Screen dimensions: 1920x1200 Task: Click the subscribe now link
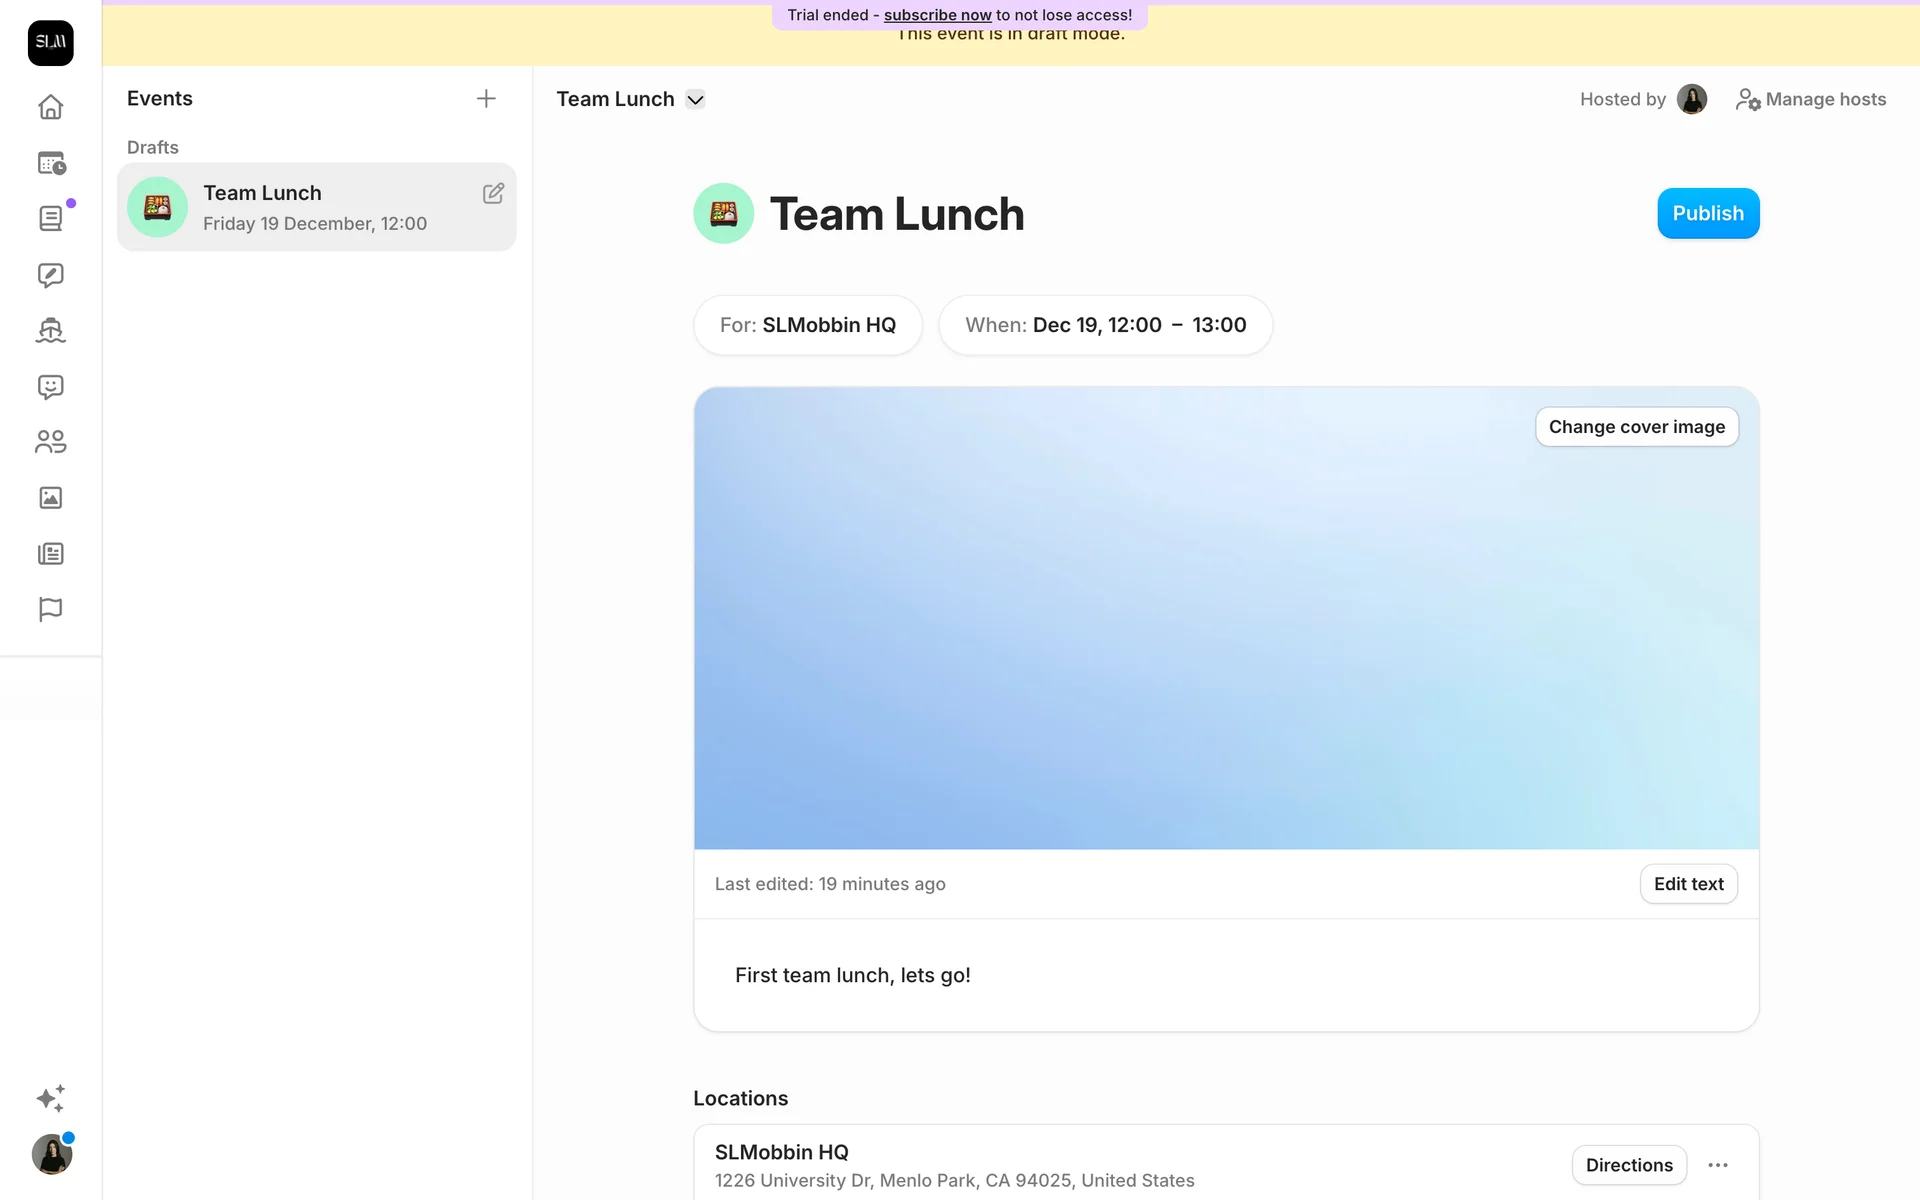937,15
